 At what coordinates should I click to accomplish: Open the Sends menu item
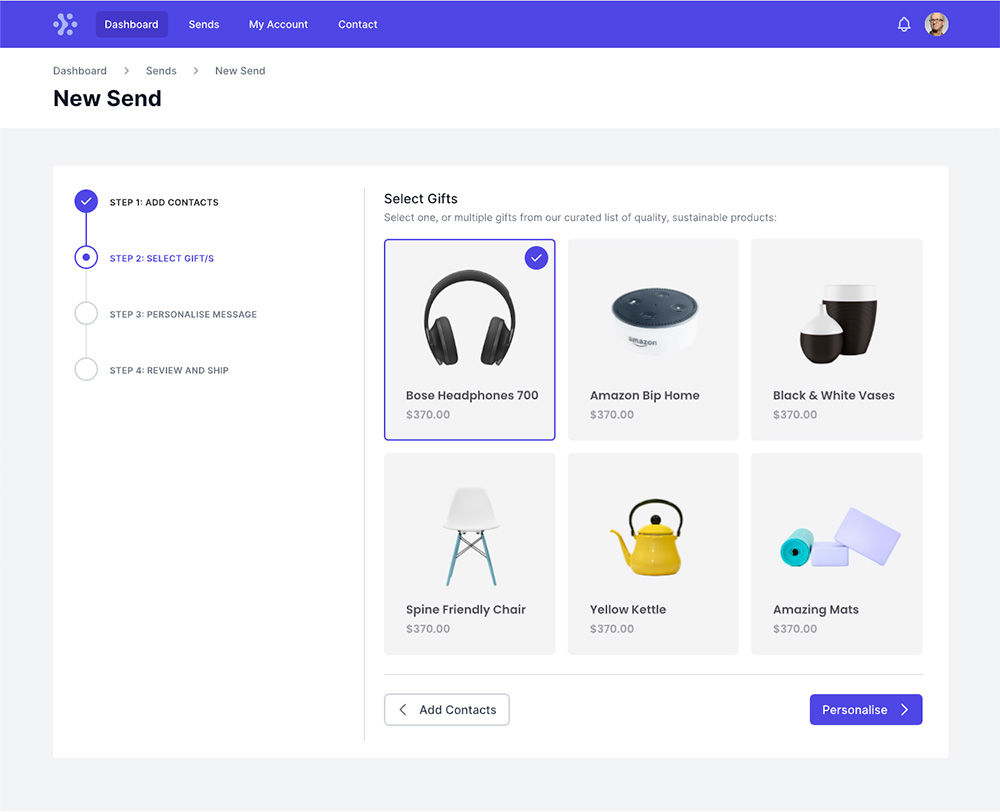coord(203,24)
